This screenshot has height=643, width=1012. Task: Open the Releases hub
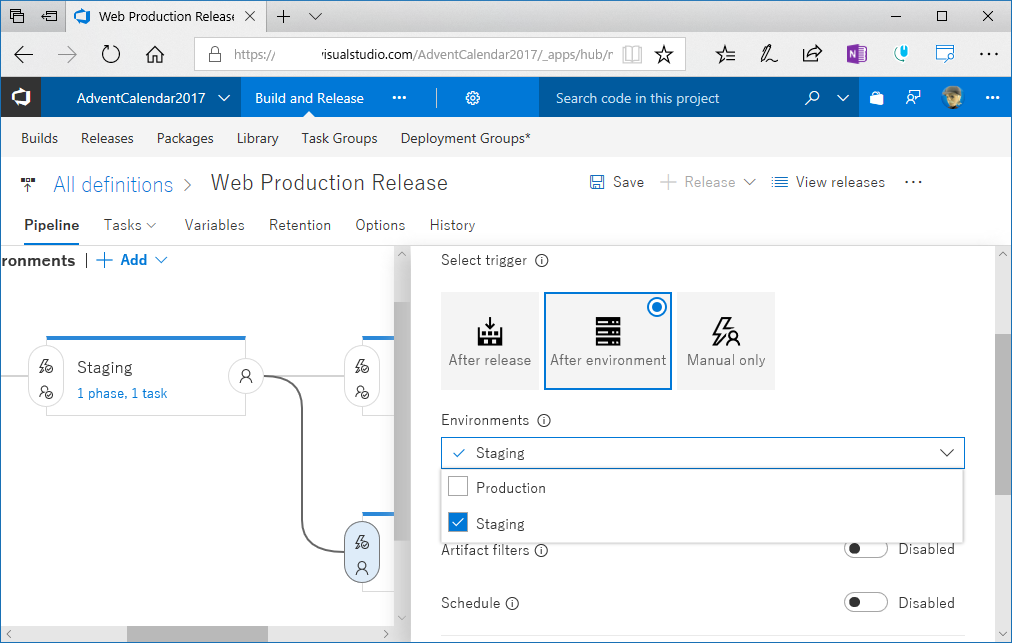pyautogui.click(x=107, y=138)
